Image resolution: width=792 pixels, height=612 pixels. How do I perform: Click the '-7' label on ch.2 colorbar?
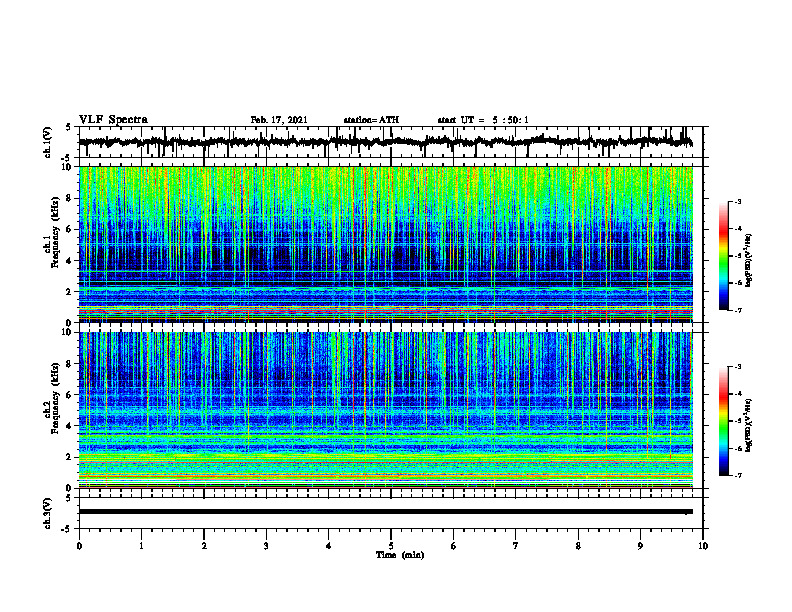click(737, 475)
